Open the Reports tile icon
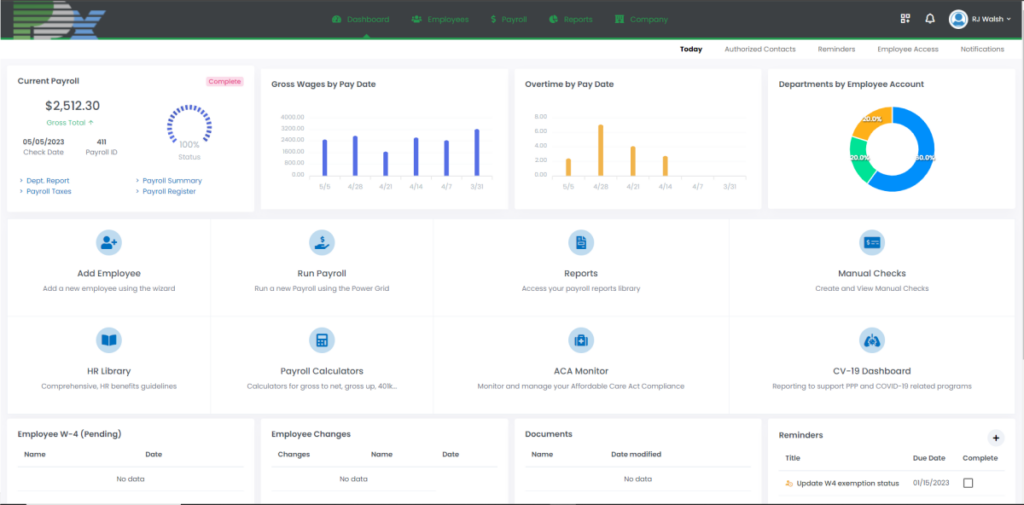 (x=580, y=242)
